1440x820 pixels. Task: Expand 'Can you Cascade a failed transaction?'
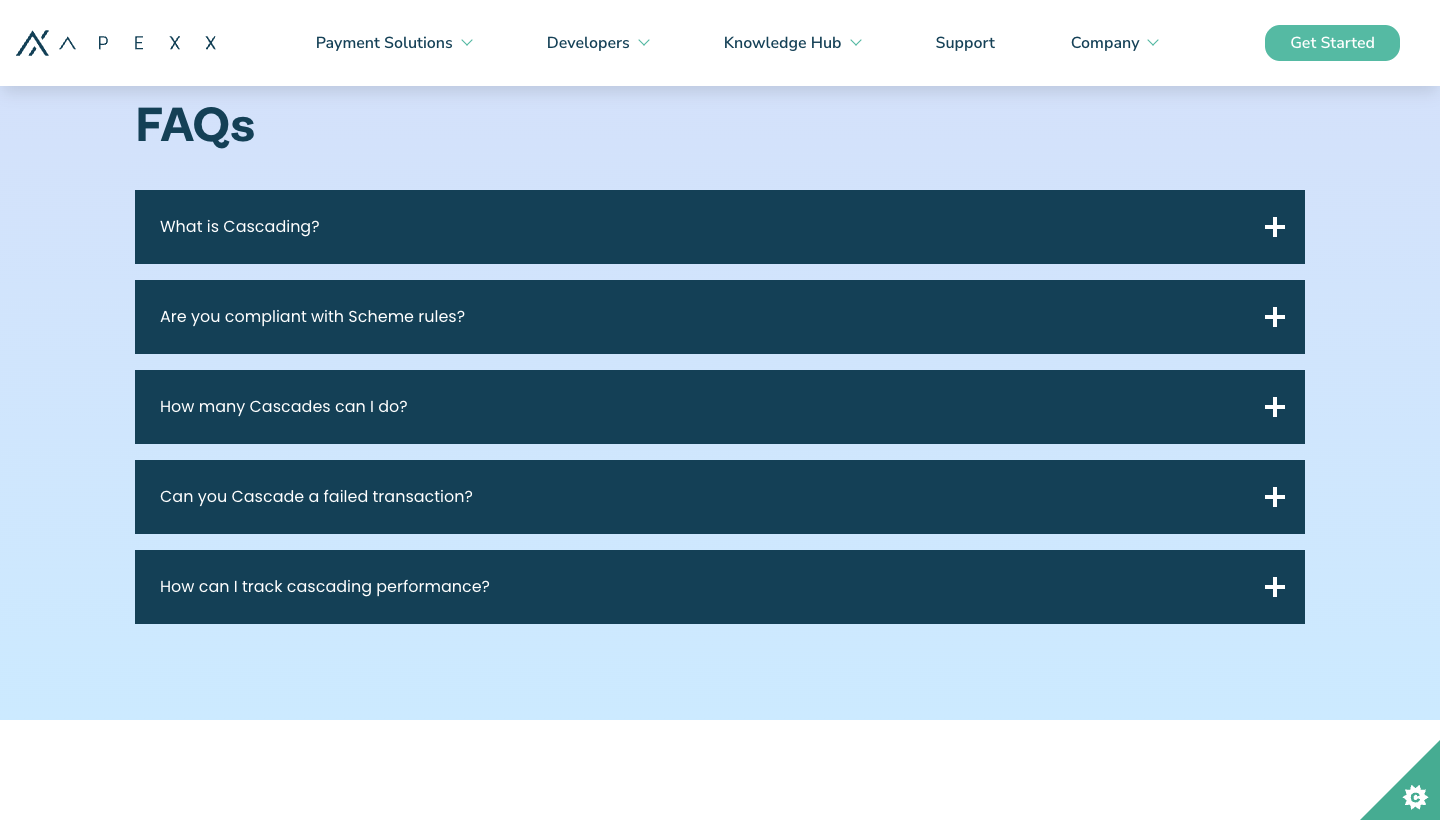coord(720,497)
